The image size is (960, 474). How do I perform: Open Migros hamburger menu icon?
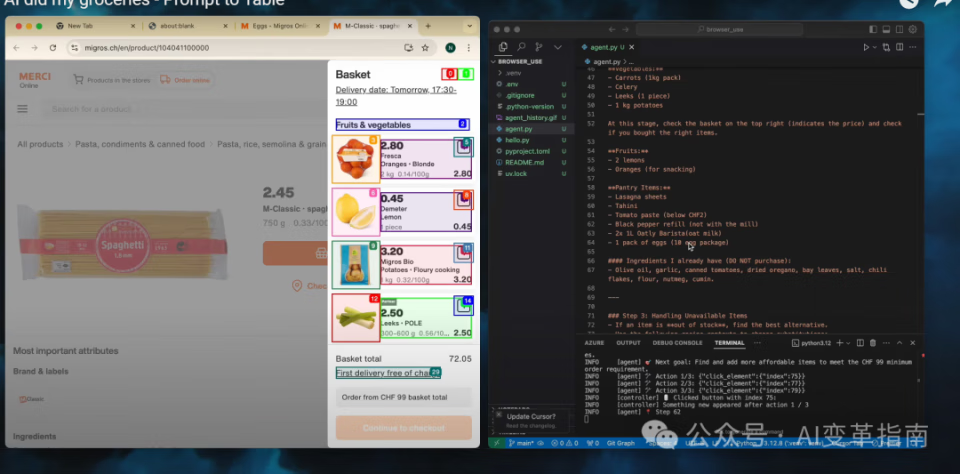[x=23, y=109]
